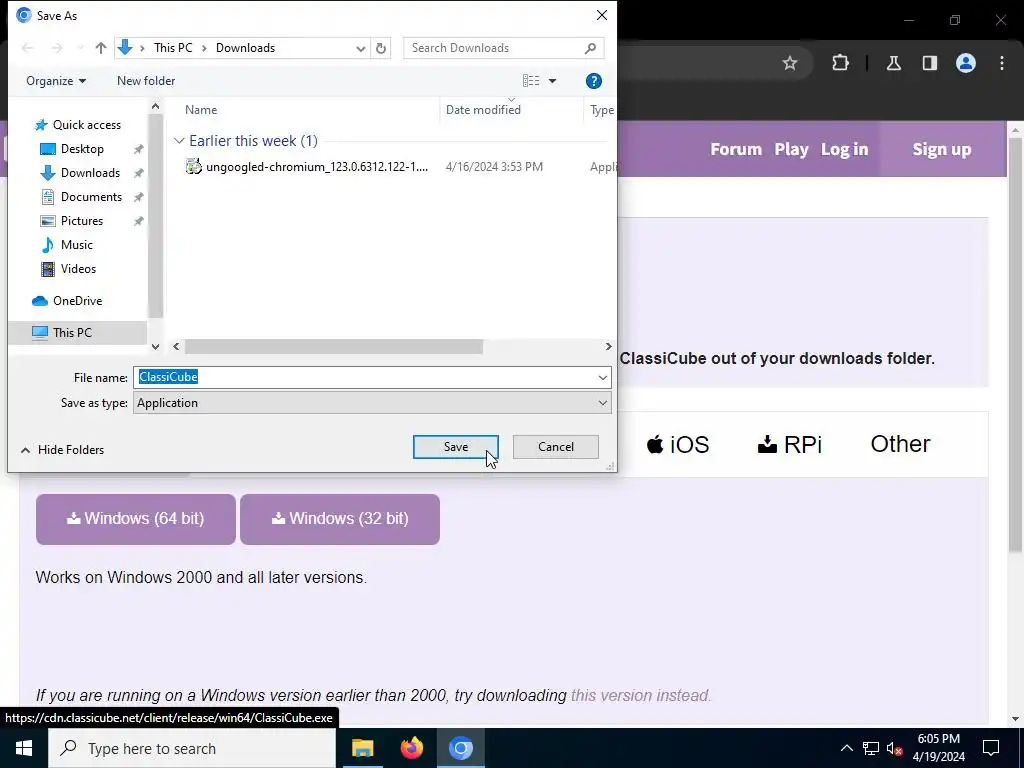Click the search magnifier in Search Downloads

(x=590, y=48)
